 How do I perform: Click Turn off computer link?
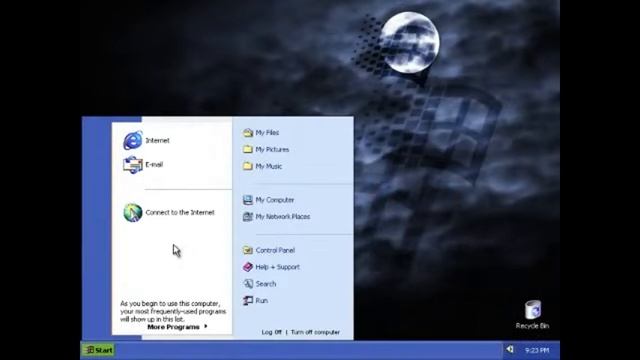pyautogui.click(x=315, y=332)
